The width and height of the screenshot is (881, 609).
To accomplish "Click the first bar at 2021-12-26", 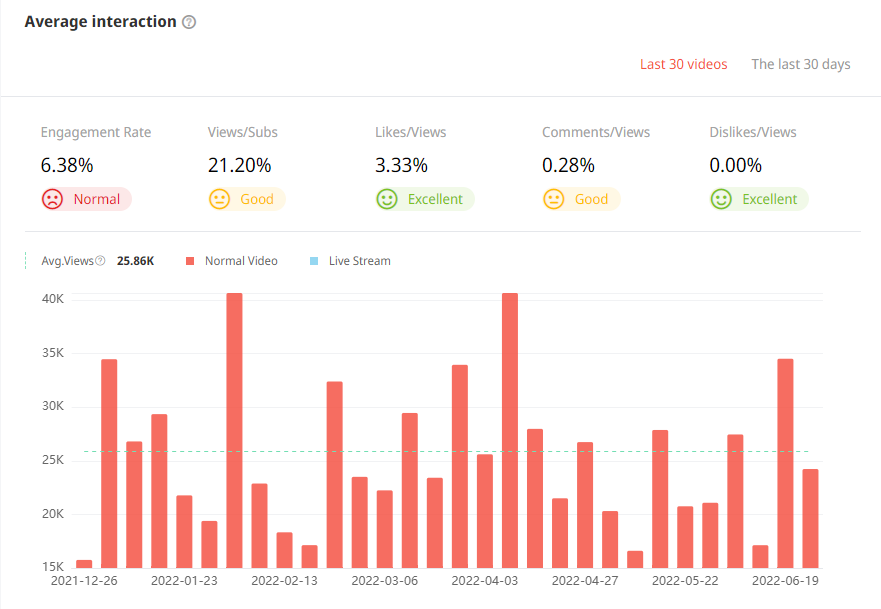I will 84,564.
